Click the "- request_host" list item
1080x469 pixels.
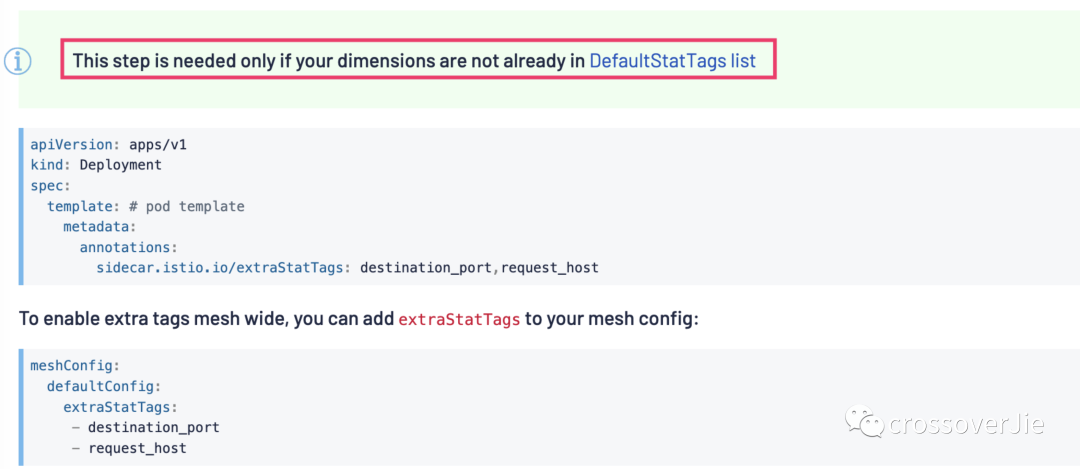(129, 448)
